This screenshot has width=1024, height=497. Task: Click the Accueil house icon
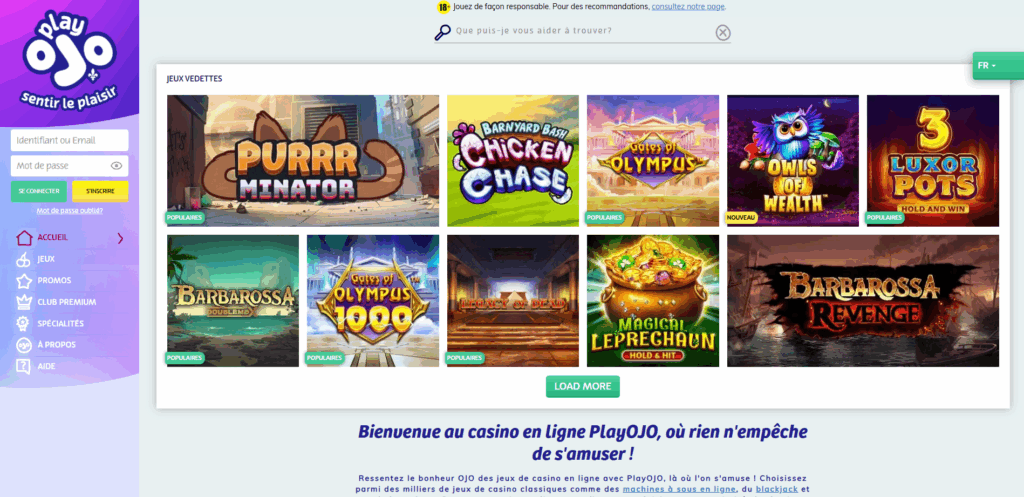pos(24,238)
